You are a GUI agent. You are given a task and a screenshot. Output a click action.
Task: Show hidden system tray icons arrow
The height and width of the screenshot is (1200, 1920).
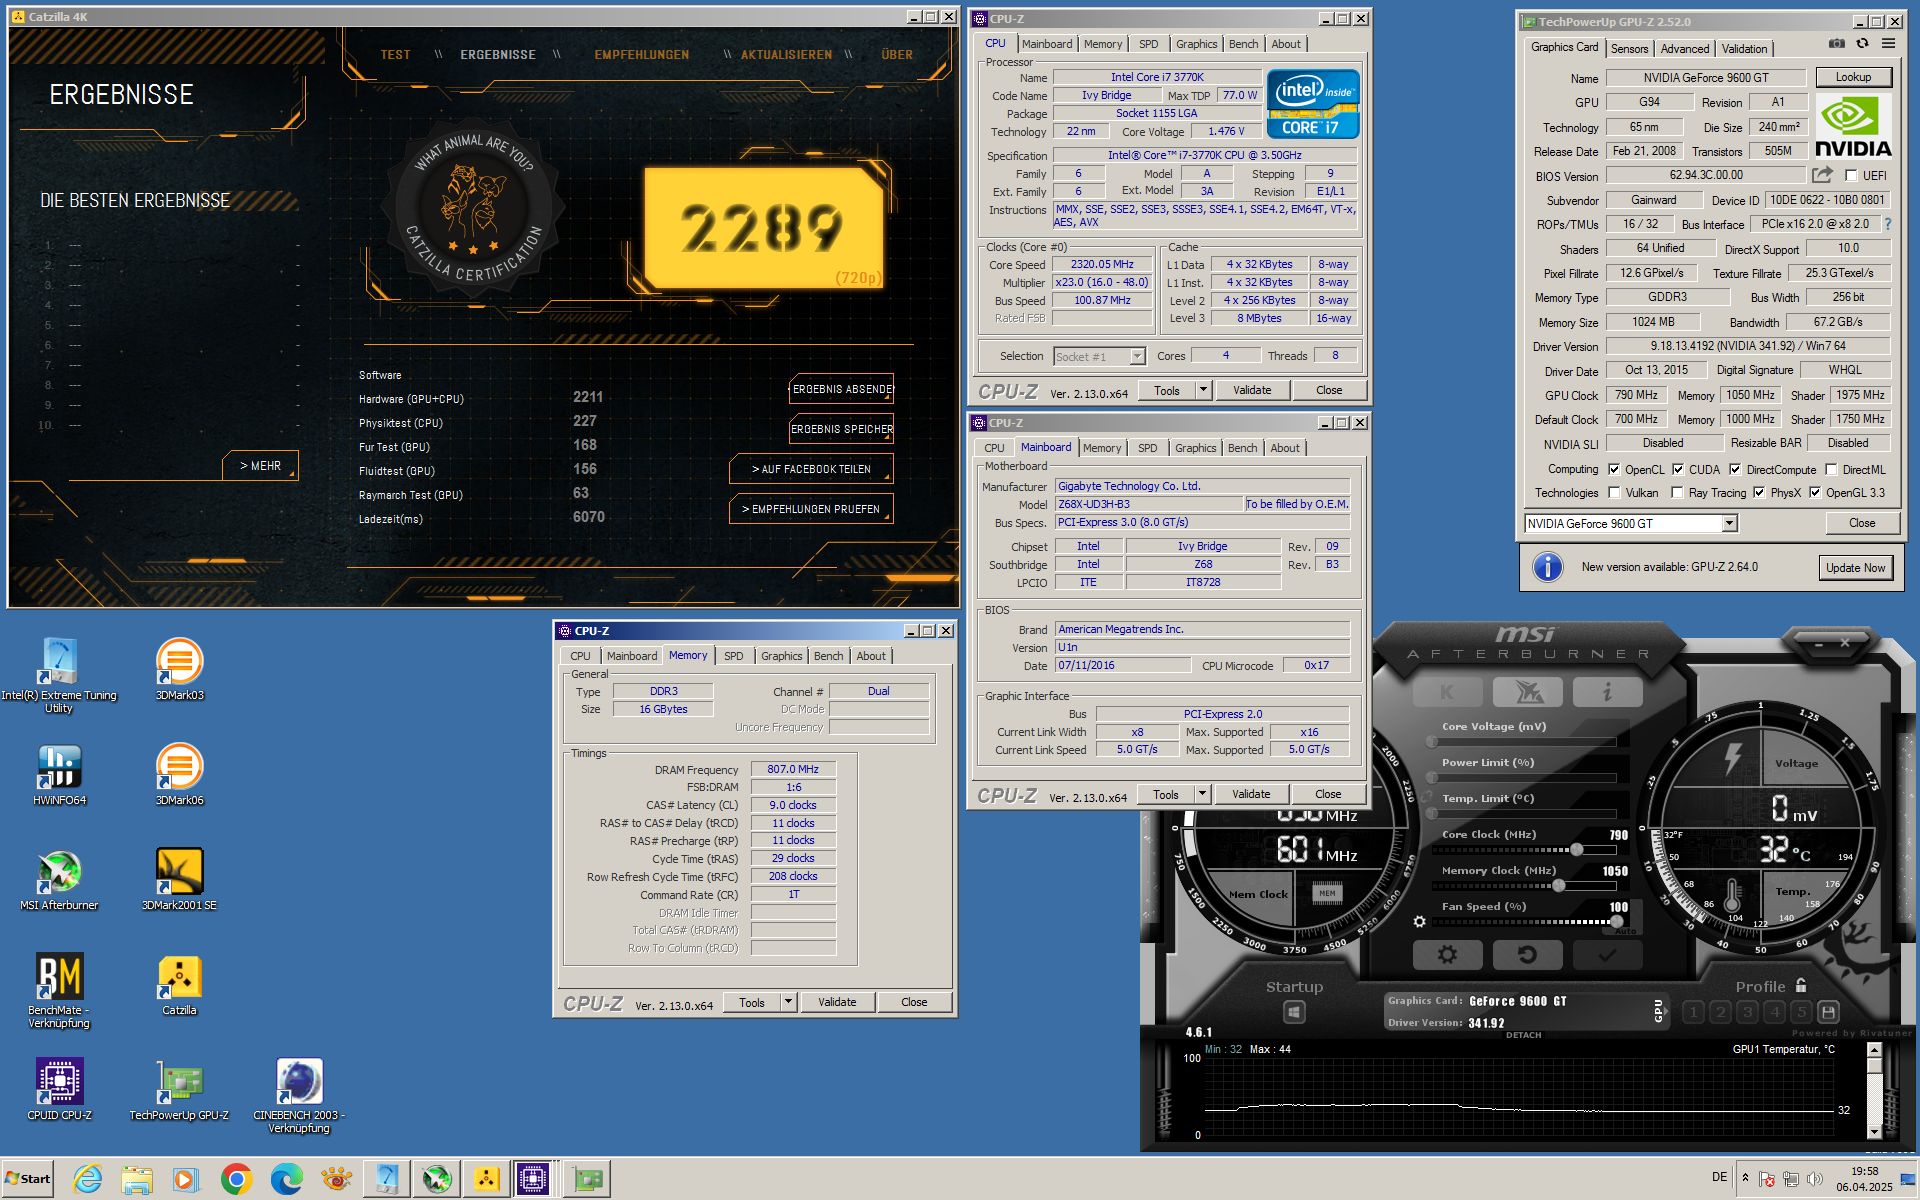click(x=1745, y=1178)
